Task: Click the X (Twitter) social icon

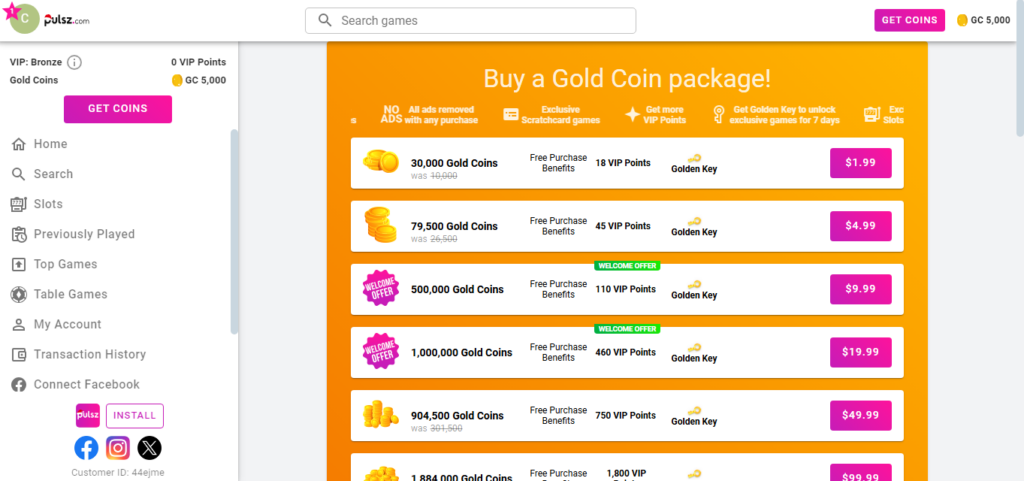Action: [149, 448]
